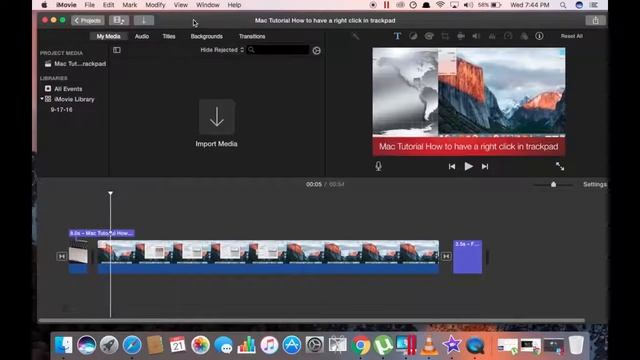
Task: Open timeline Settings popover
Action: coord(595,184)
